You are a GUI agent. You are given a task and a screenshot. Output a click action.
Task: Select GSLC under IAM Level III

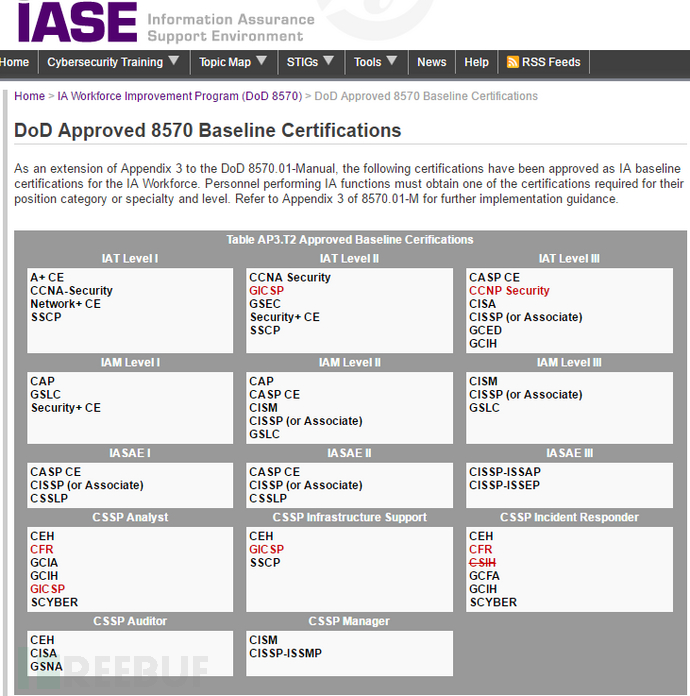pos(484,407)
